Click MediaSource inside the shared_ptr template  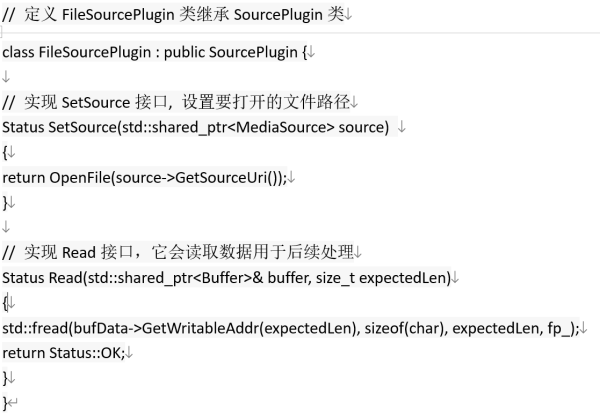click(285, 127)
